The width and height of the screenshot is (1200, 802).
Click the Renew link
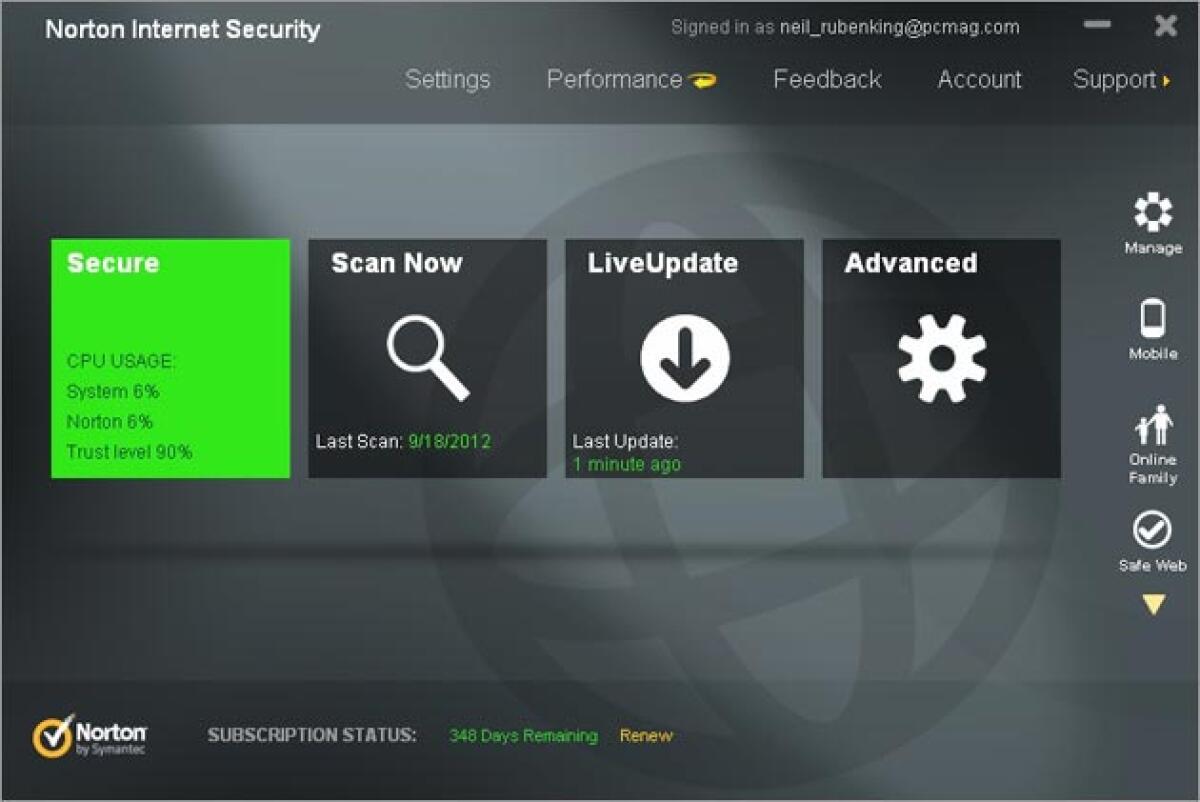[645, 735]
